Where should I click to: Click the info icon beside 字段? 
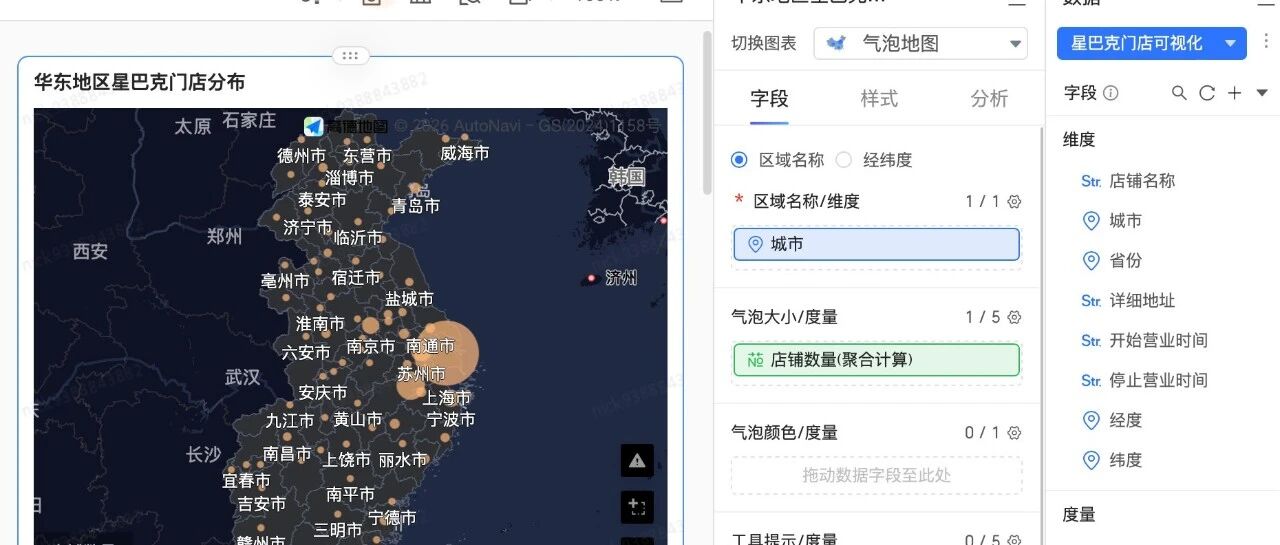(1111, 93)
